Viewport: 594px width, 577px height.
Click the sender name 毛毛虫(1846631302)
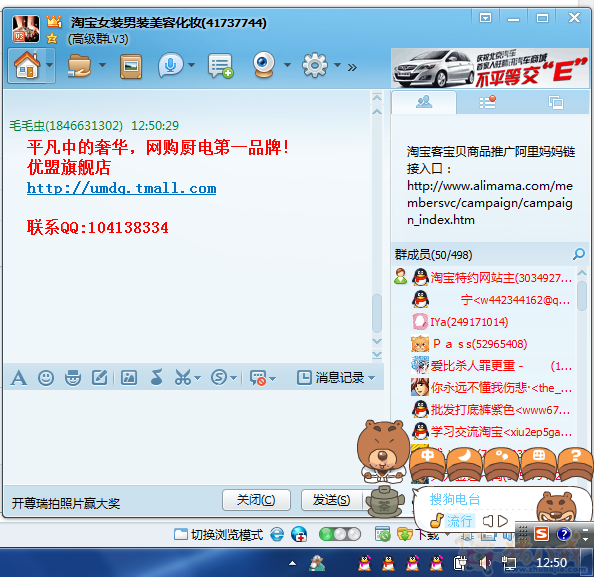(66, 125)
